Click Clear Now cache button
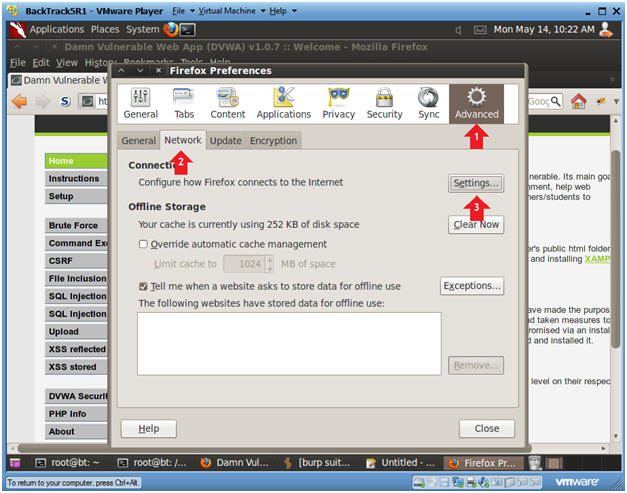The image size is (627, 493). tap(475, 225)
